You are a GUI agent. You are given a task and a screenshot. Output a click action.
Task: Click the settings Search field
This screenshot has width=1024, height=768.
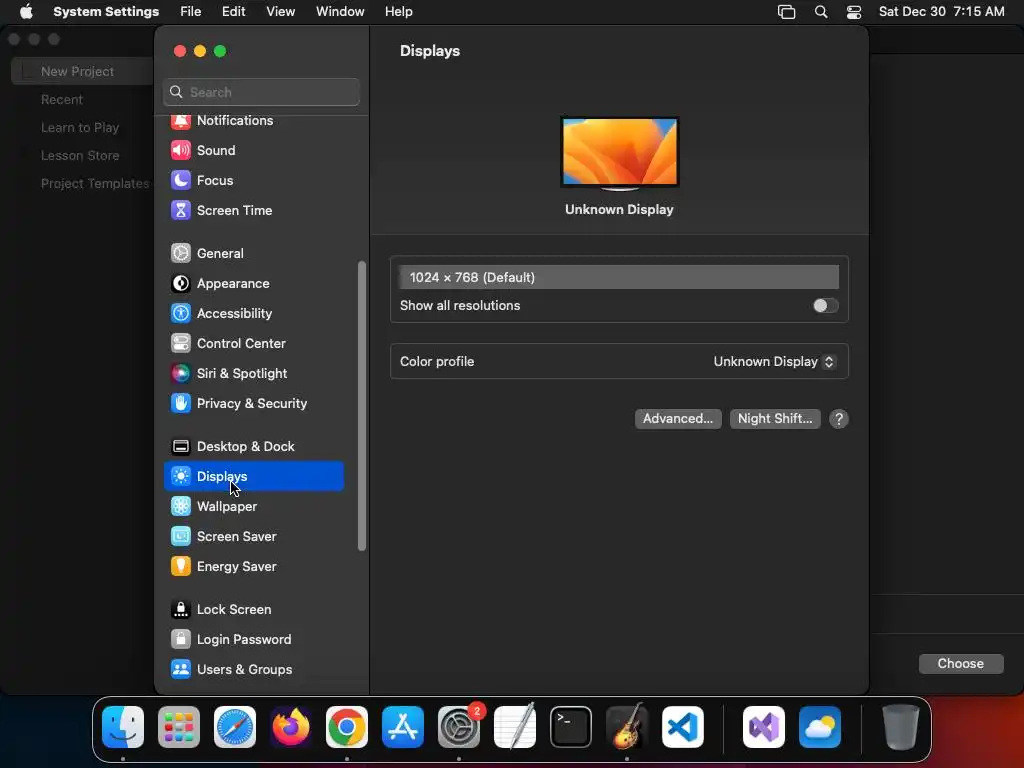[261, 92]
